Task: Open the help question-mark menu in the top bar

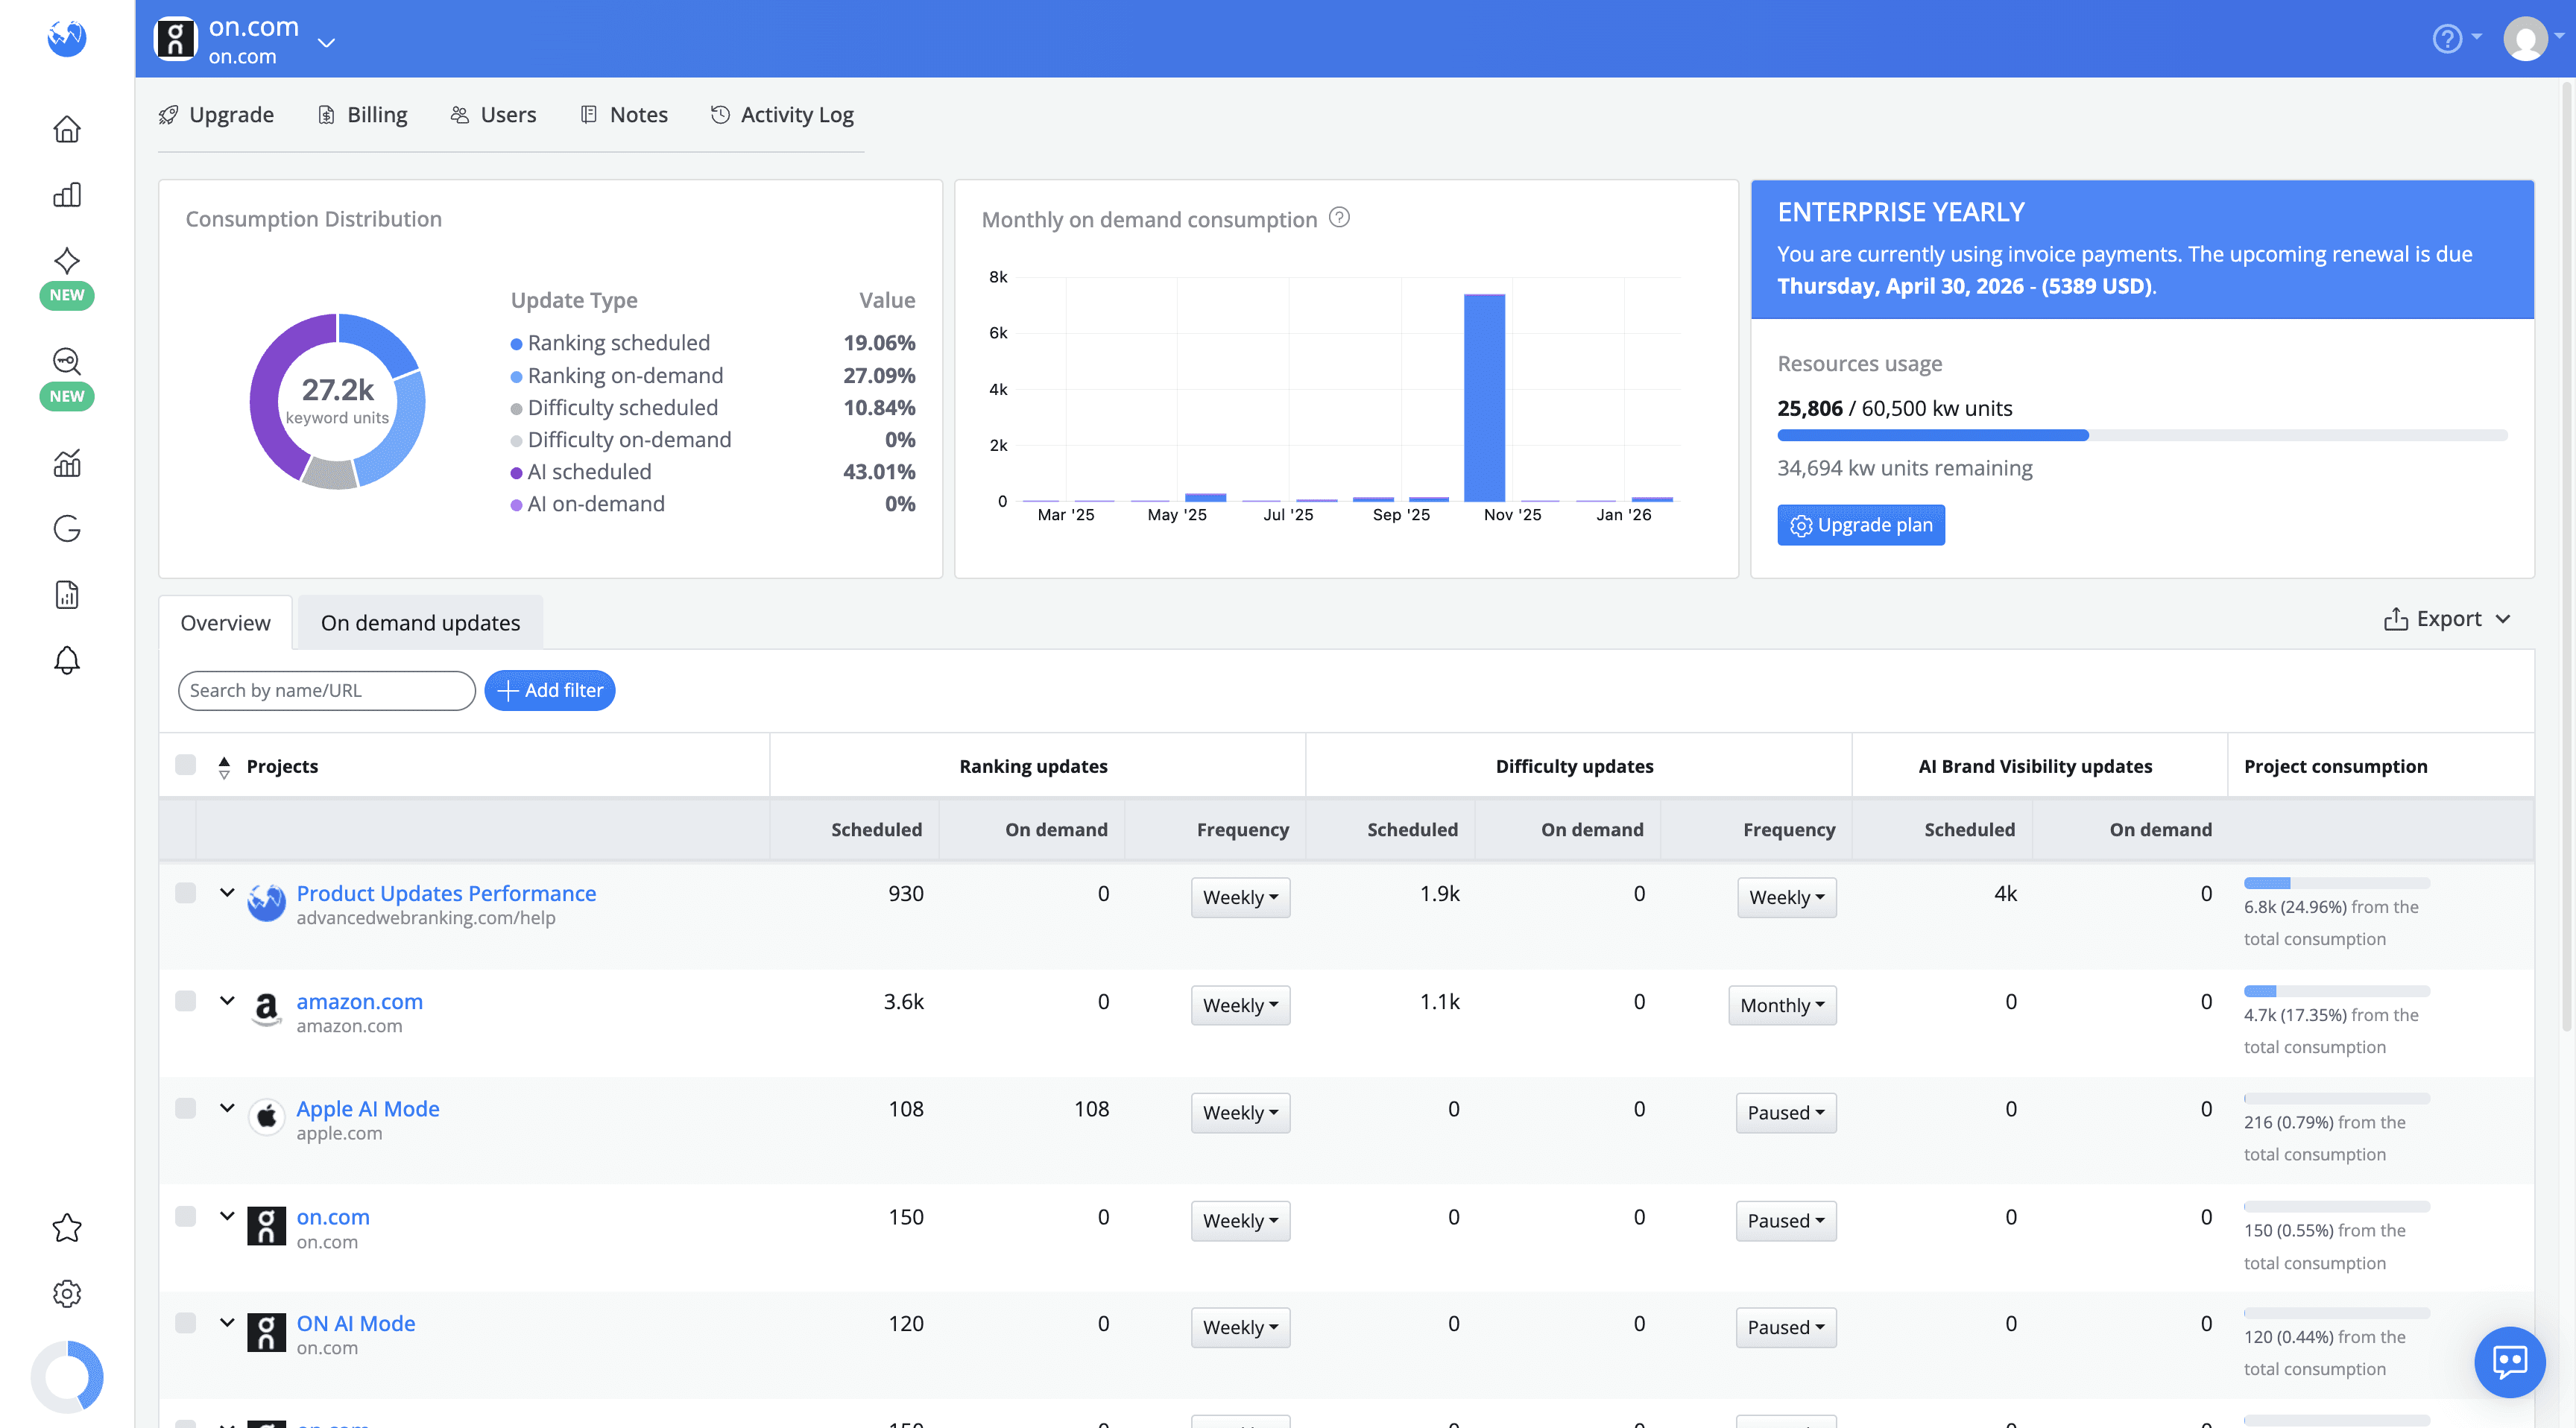Action: pyautogui.click(x=2447, y=38)
